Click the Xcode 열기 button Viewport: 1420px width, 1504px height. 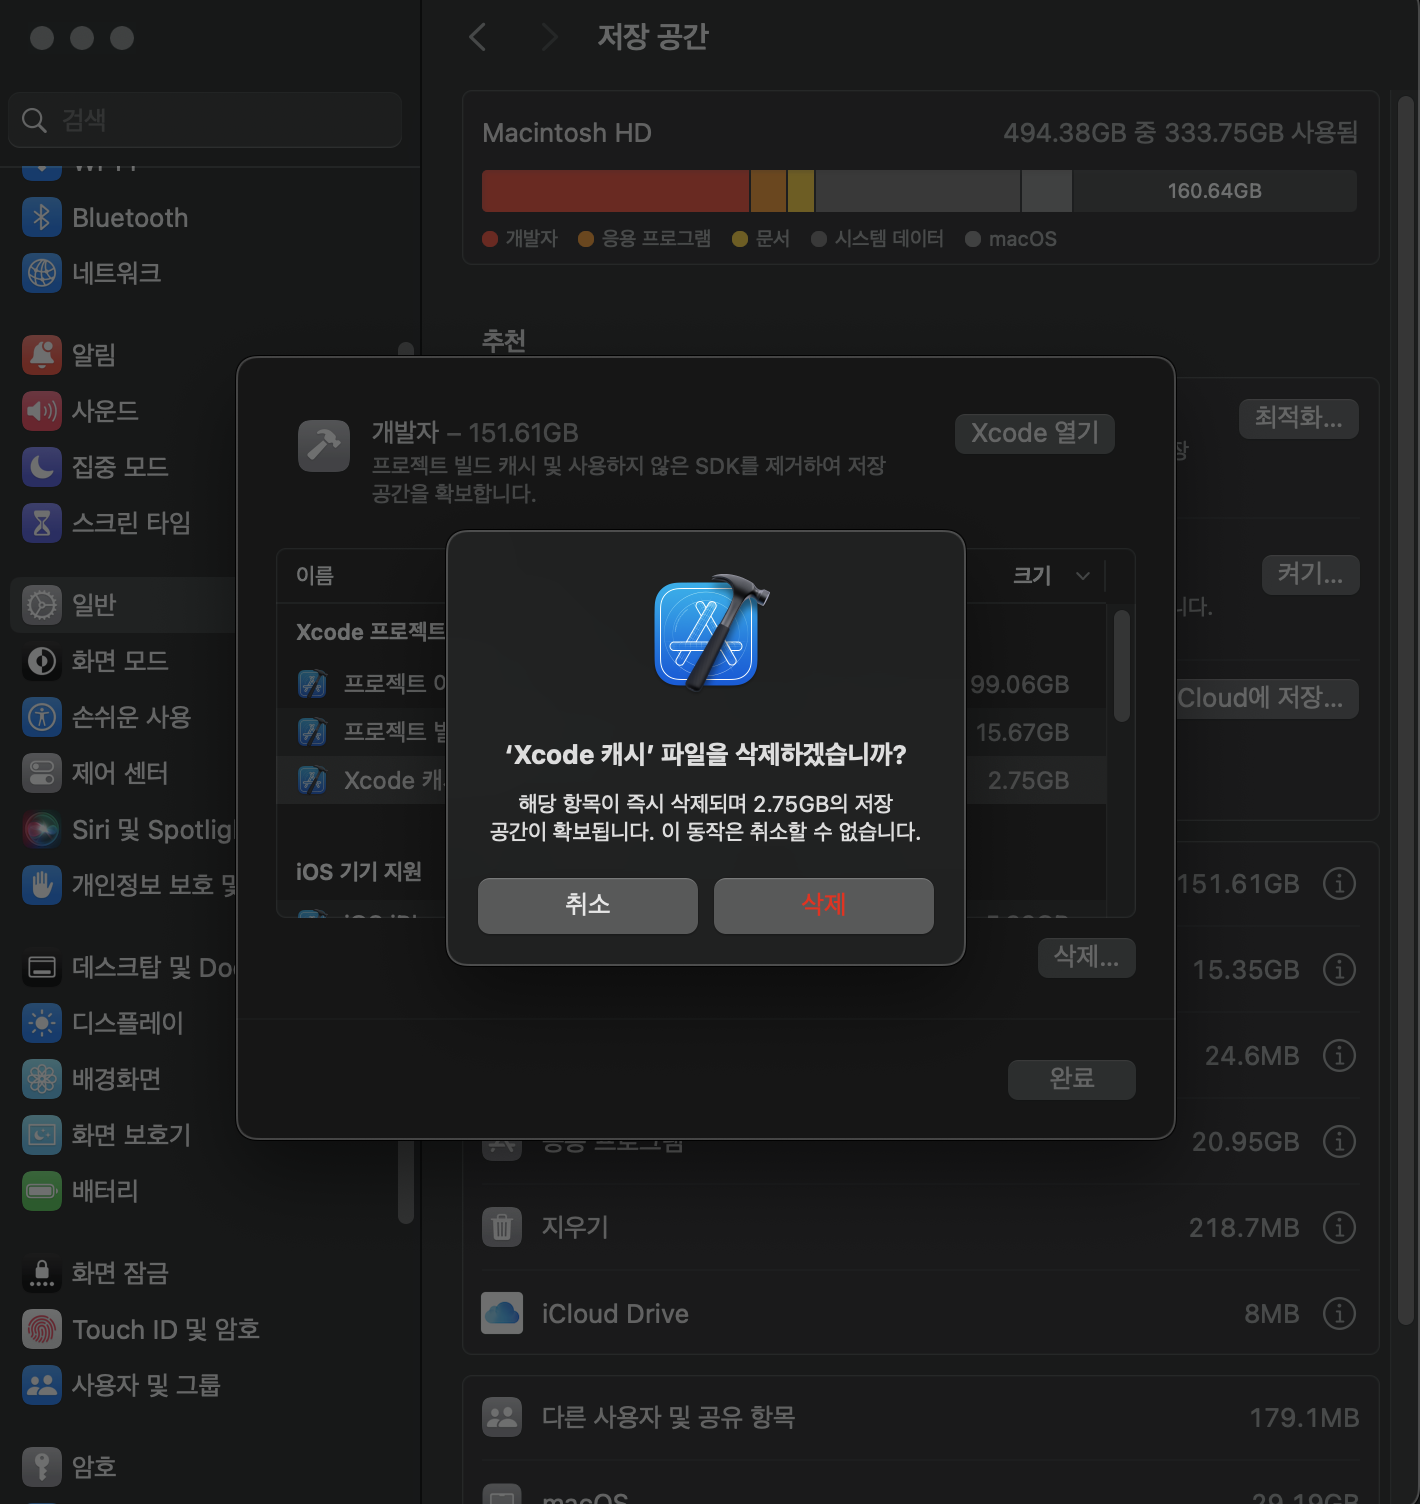point(1034,433)
